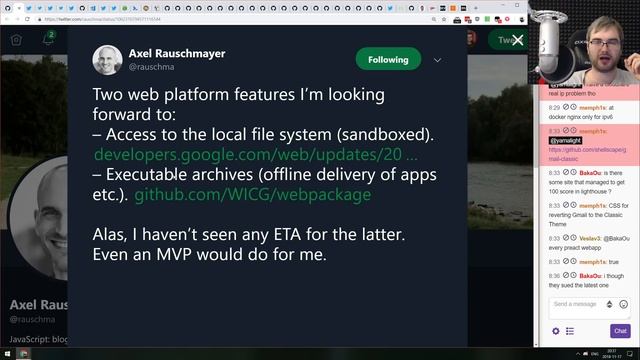Timeout Vesiav3 on the preact webapp message
The width and height of the screenshot is (640, 360).
(573, 238)
